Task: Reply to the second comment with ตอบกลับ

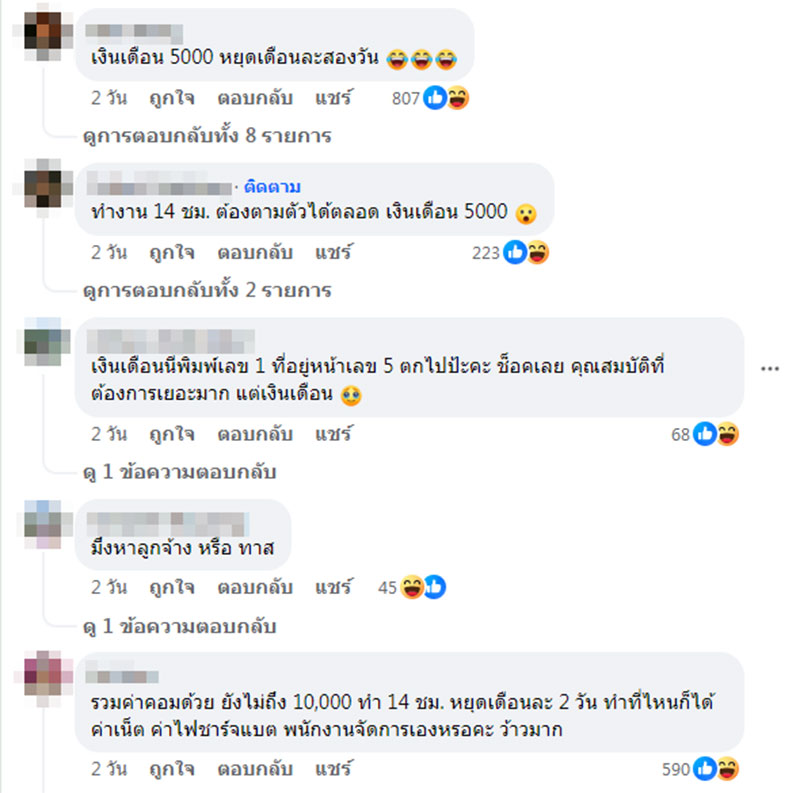Action: click(x=255, y=252)
